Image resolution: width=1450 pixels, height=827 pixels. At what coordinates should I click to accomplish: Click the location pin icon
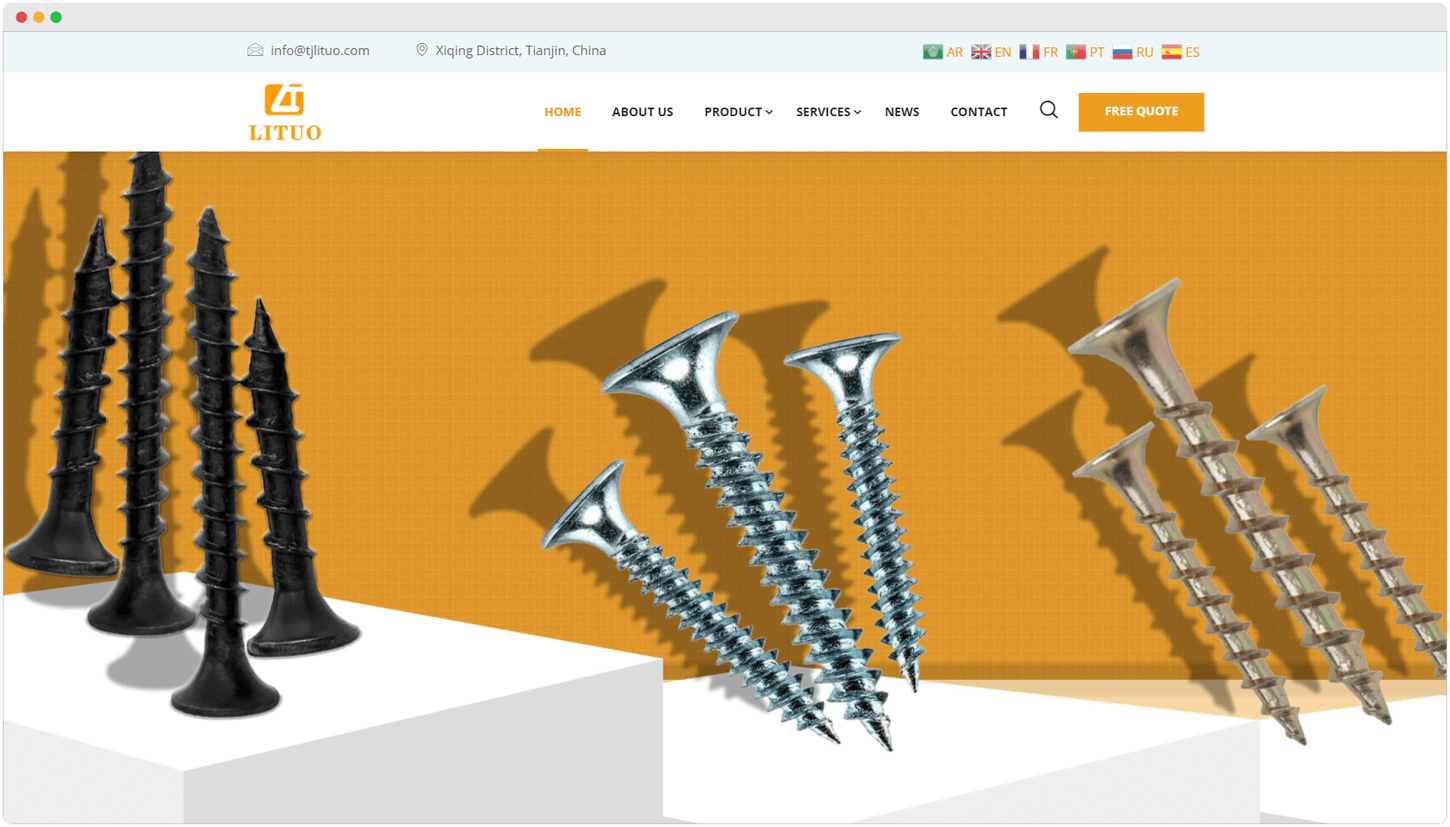(422, 50)
